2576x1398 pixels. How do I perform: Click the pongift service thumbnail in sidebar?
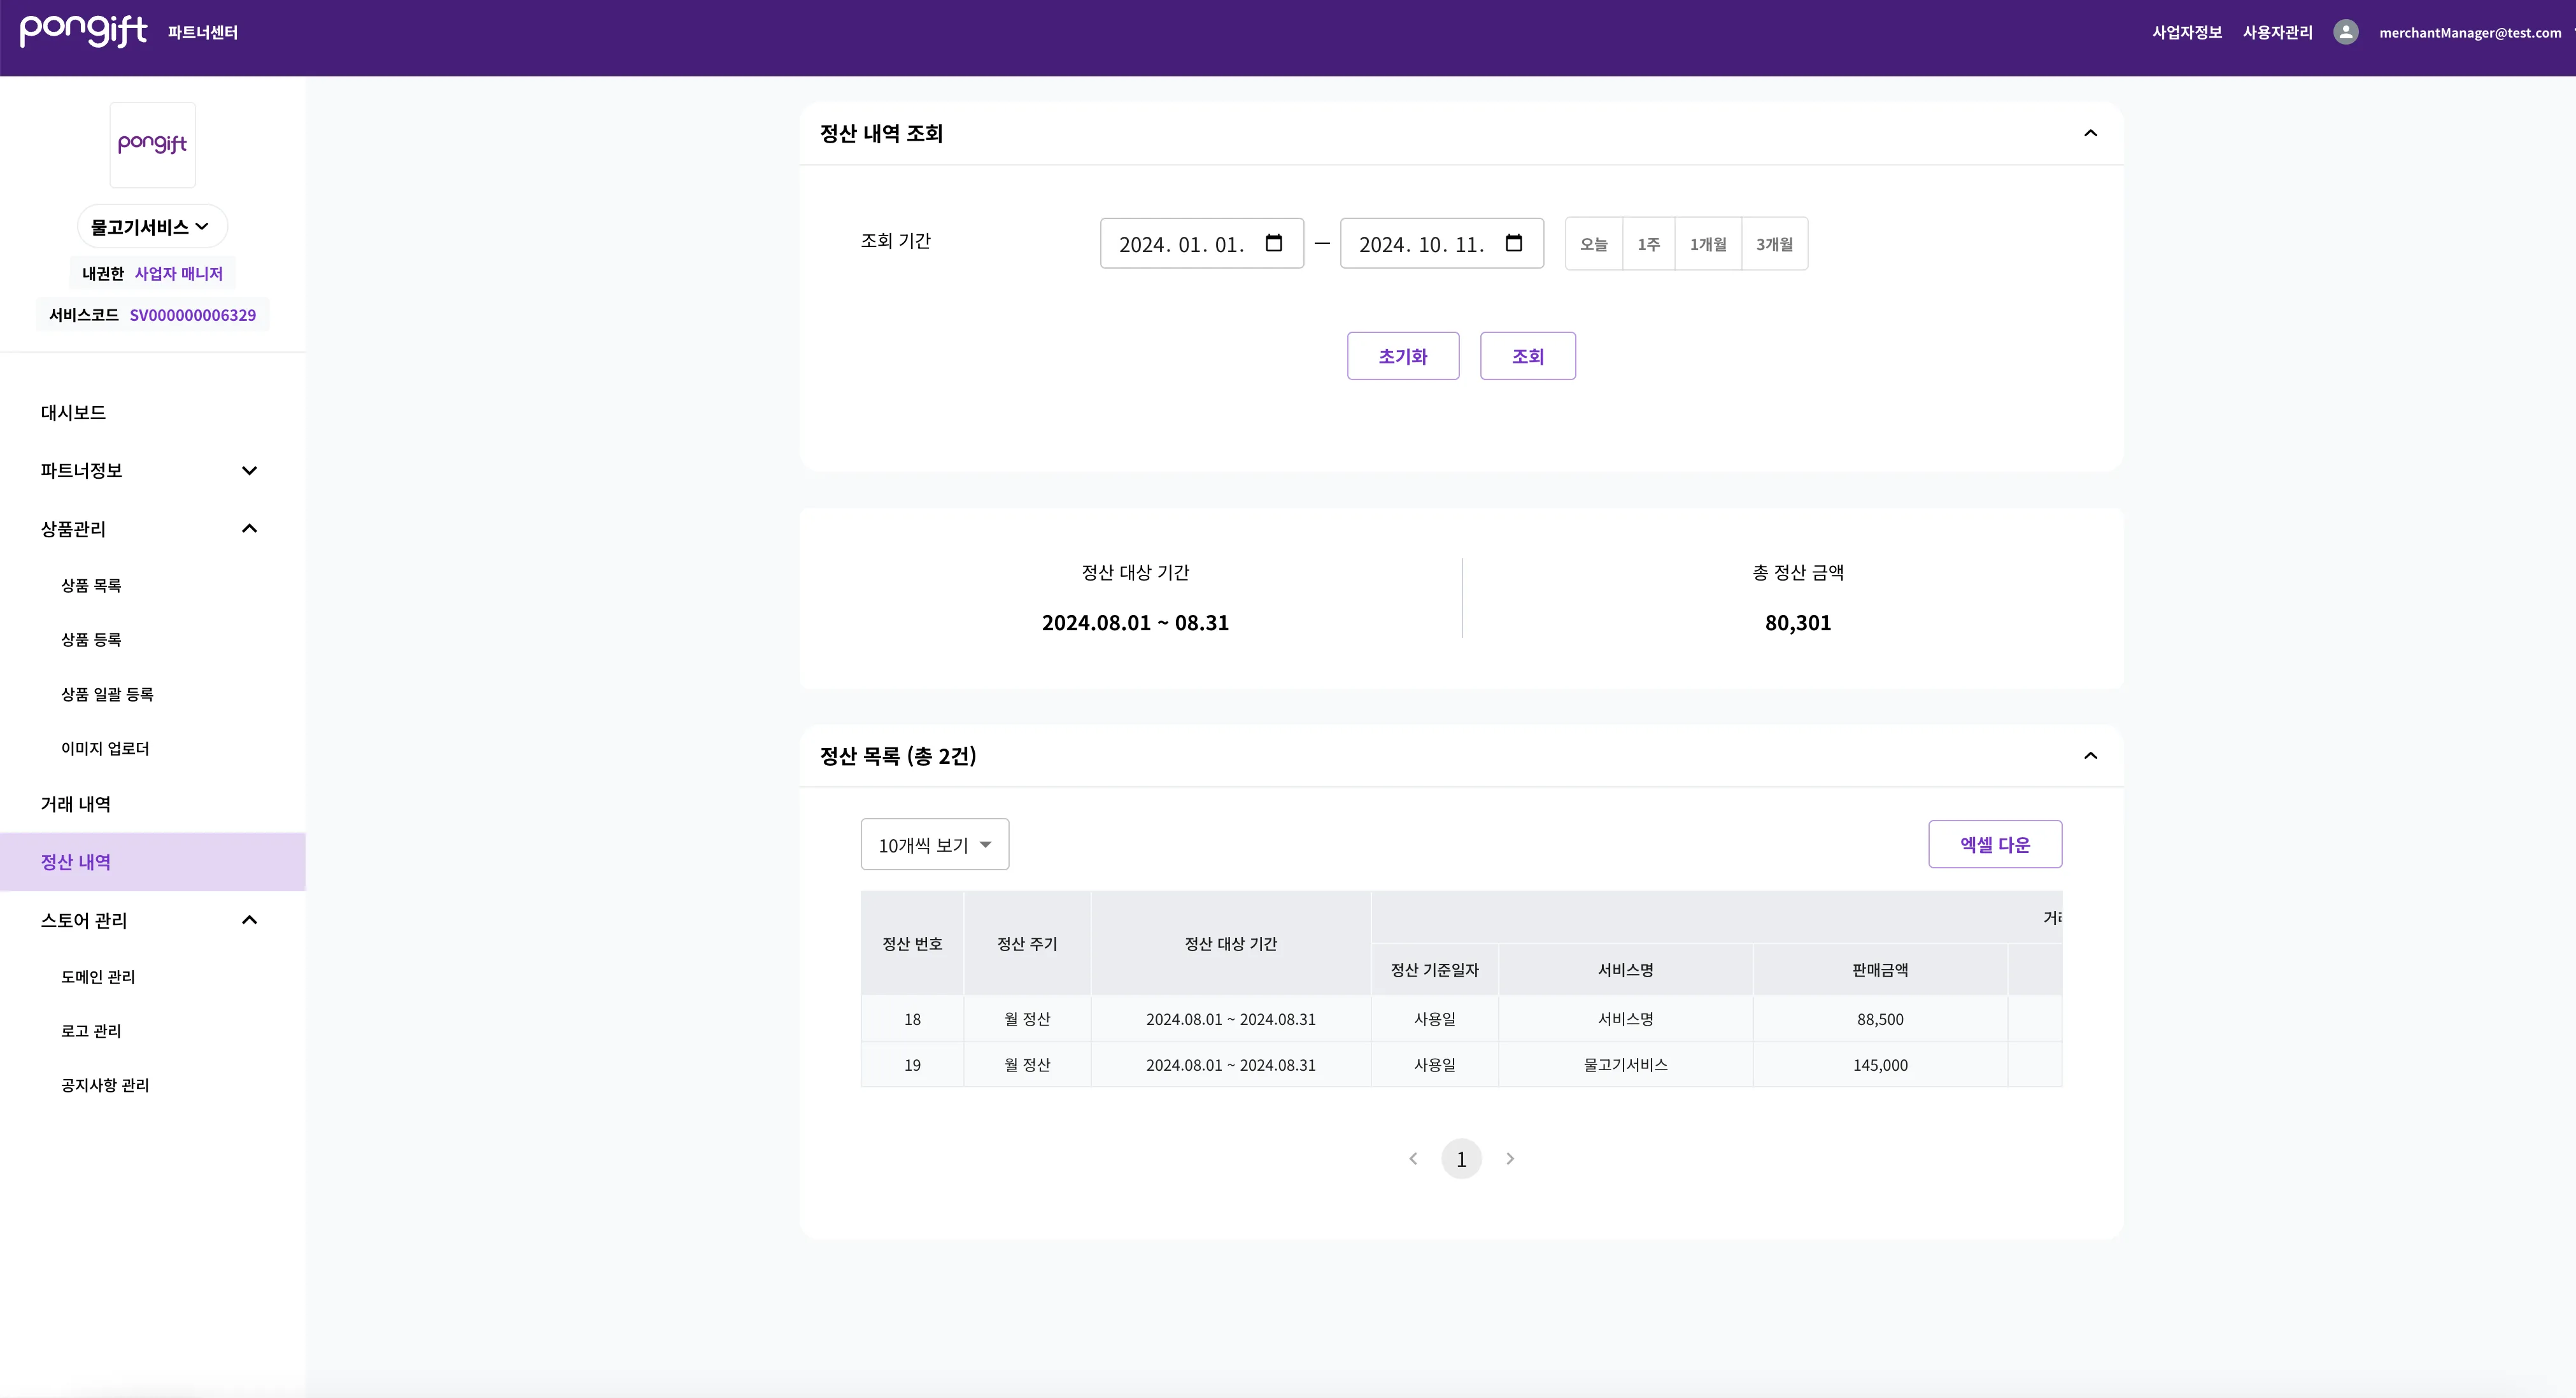pyautogui.click(x=152, y=144)
